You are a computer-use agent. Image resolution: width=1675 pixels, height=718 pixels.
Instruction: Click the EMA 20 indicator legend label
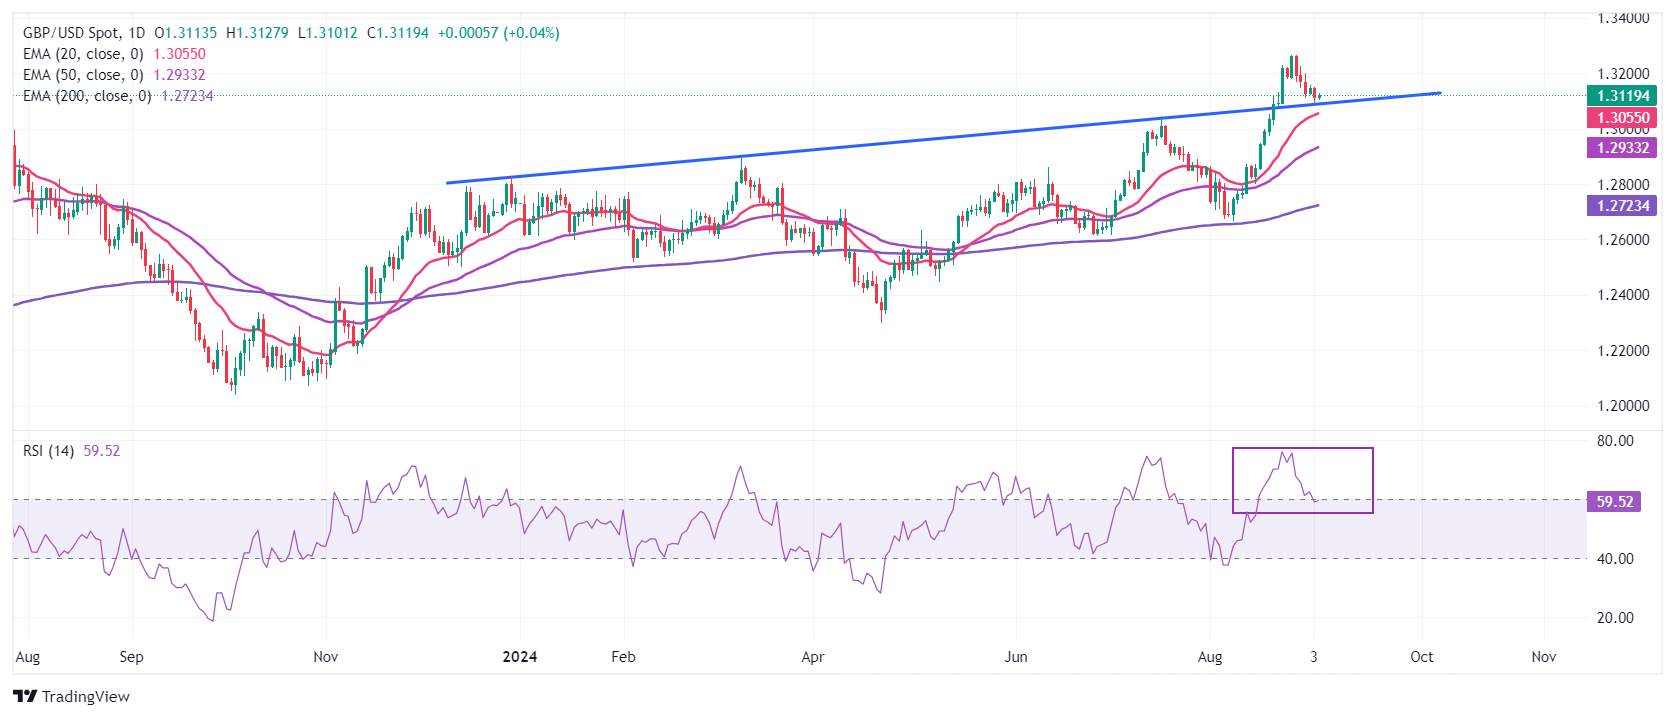point(83,54)
